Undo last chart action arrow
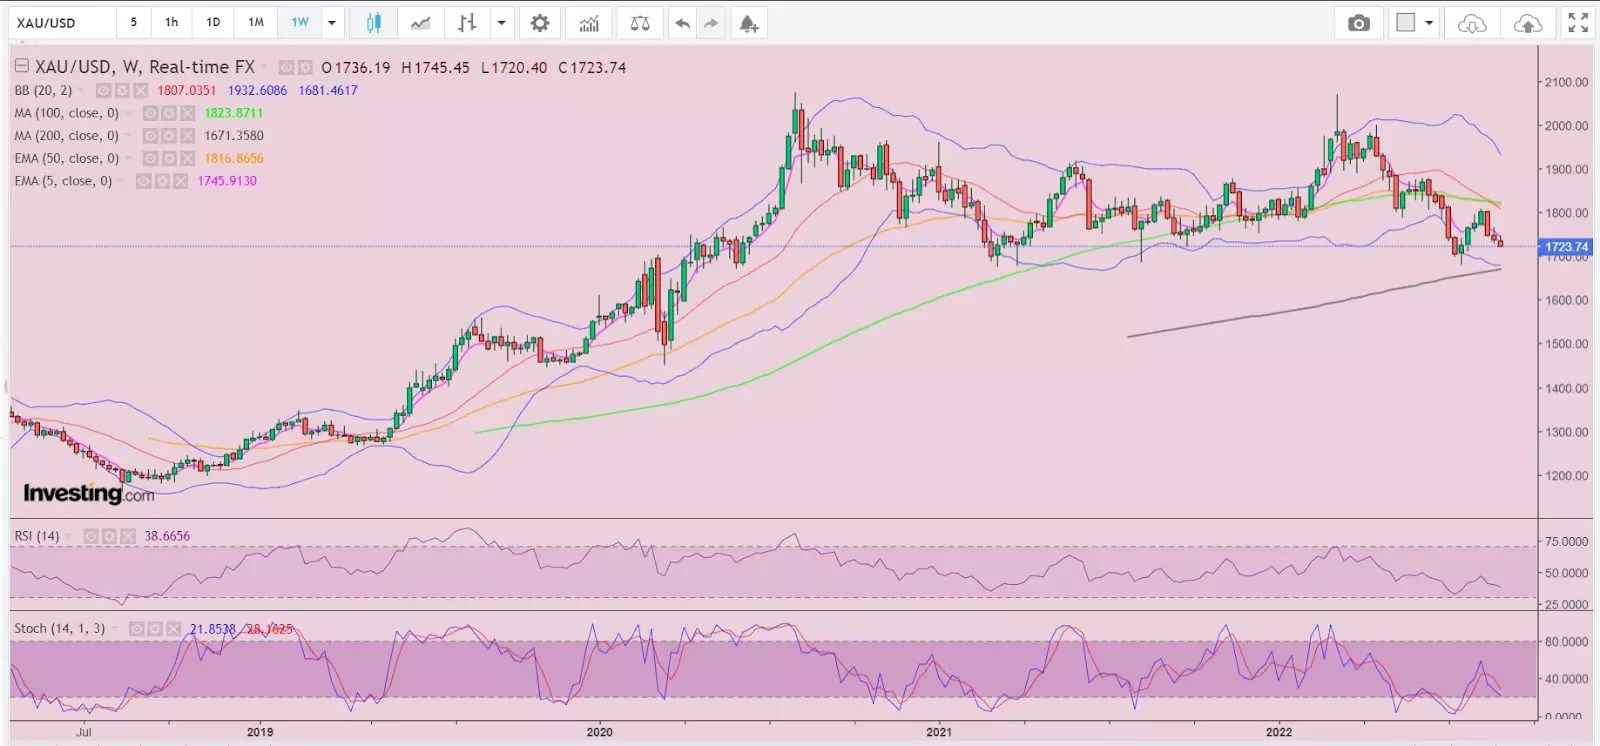Screen dimensions: 1600x746 pyautogui.click(x=682, y=23)
